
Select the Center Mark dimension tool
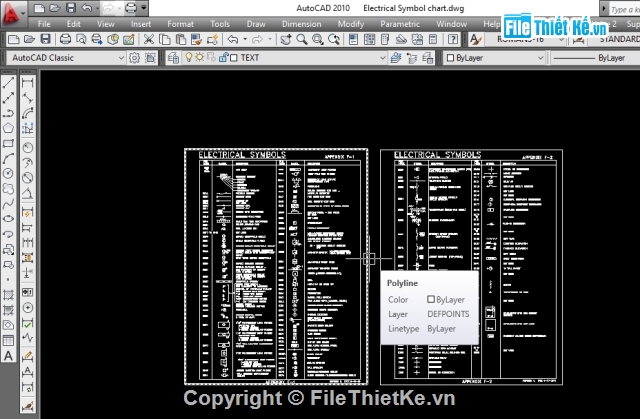27,308
